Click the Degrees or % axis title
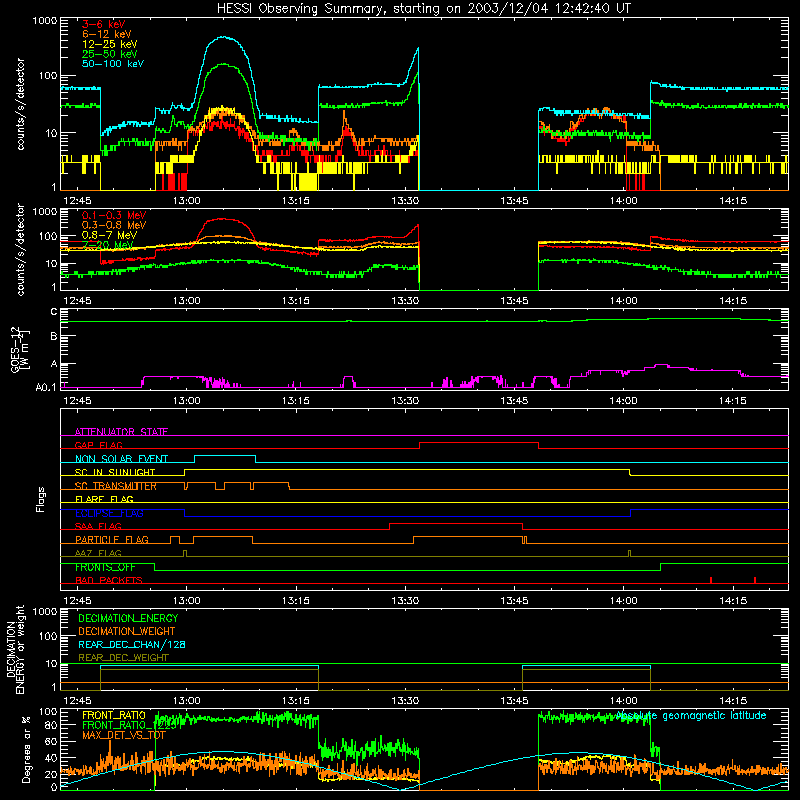This screenshot has width=800, height=800. coord(26,750)
